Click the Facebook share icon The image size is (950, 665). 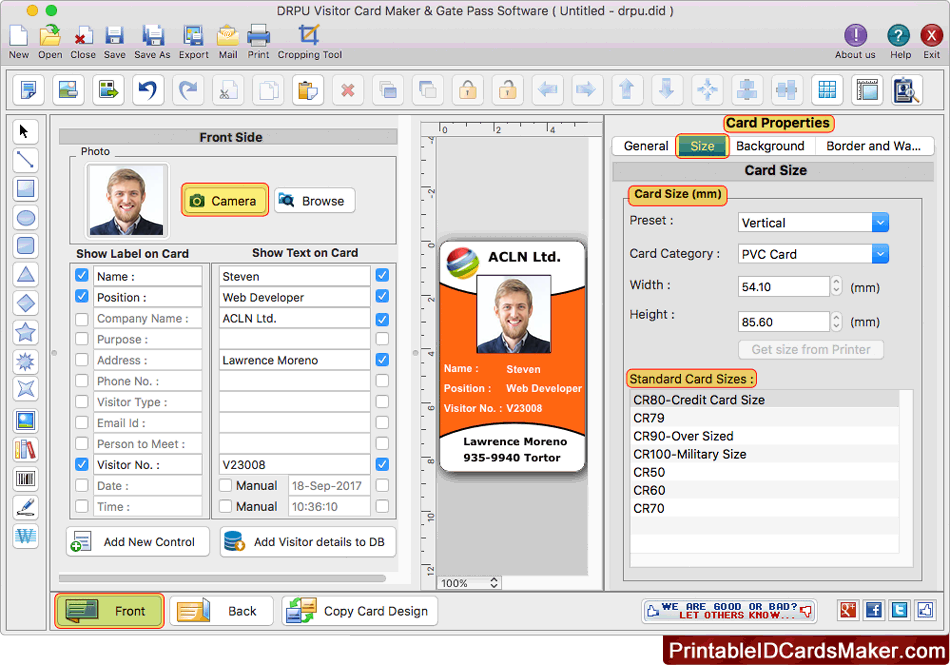[874, 610]
